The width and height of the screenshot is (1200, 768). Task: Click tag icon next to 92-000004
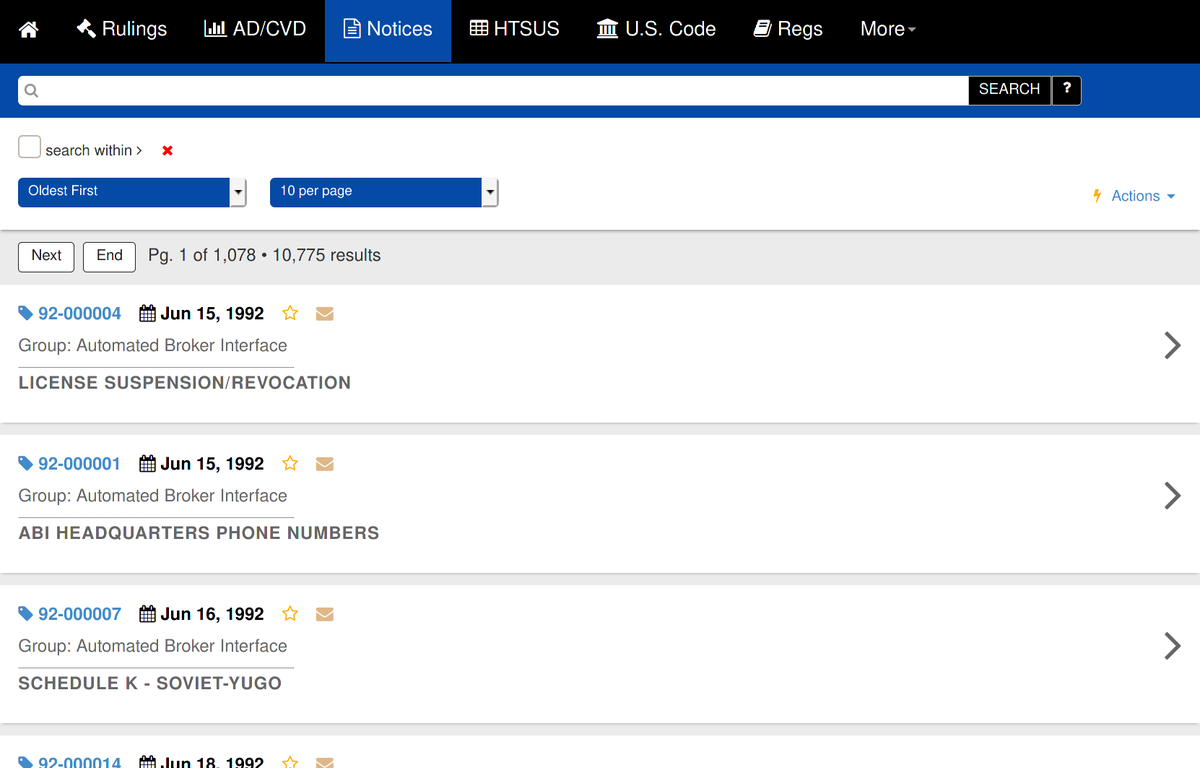[26, 314]
